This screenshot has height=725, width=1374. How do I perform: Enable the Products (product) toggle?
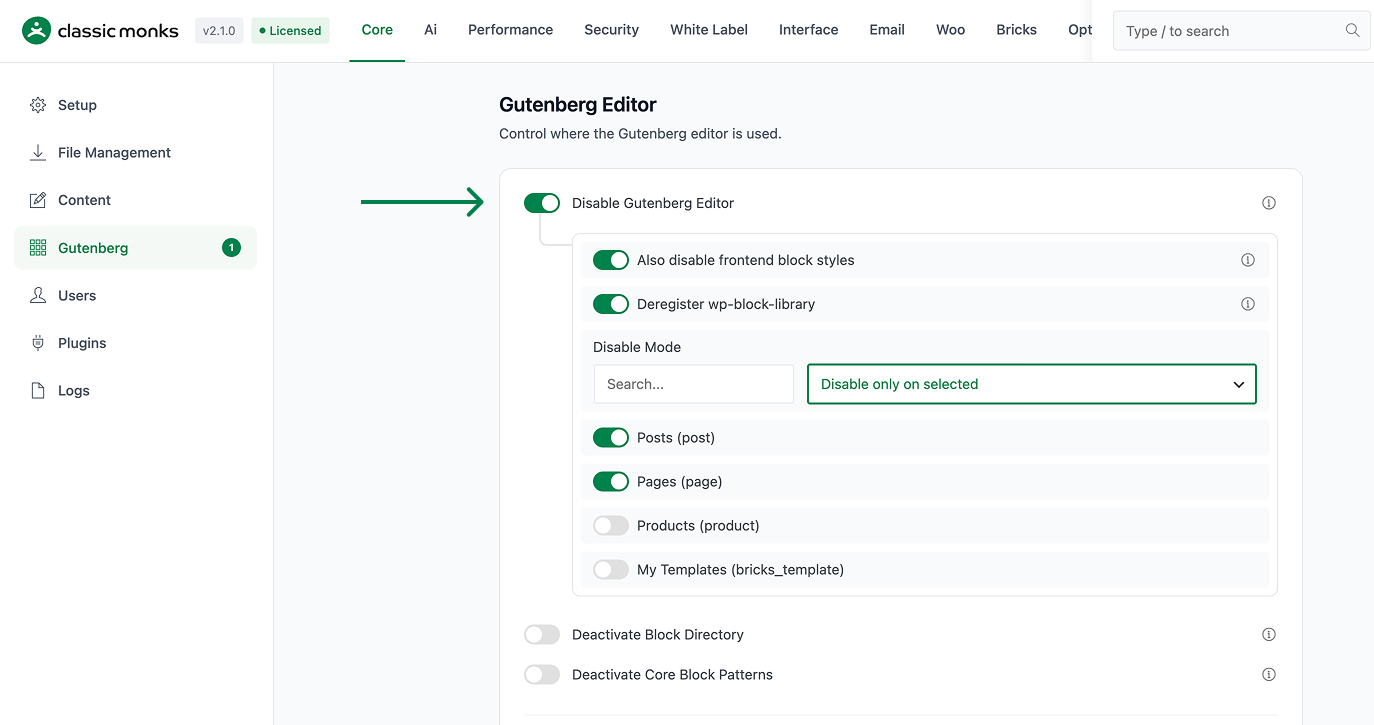pyautogui.click(x=611, y=526)
